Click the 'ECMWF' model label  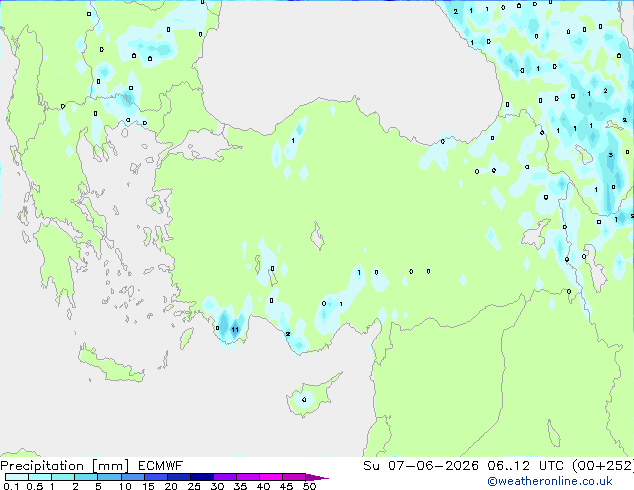[x=161, y=466]
